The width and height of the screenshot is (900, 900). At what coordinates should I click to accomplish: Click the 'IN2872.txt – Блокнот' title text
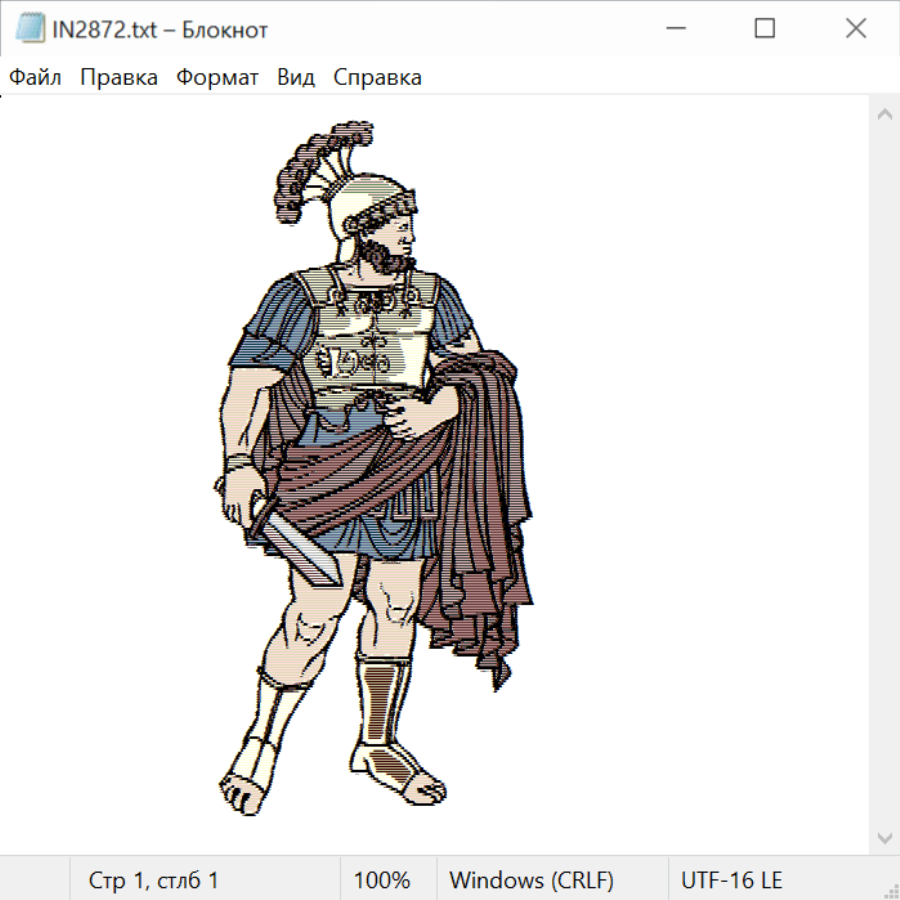tap(160, 30)
